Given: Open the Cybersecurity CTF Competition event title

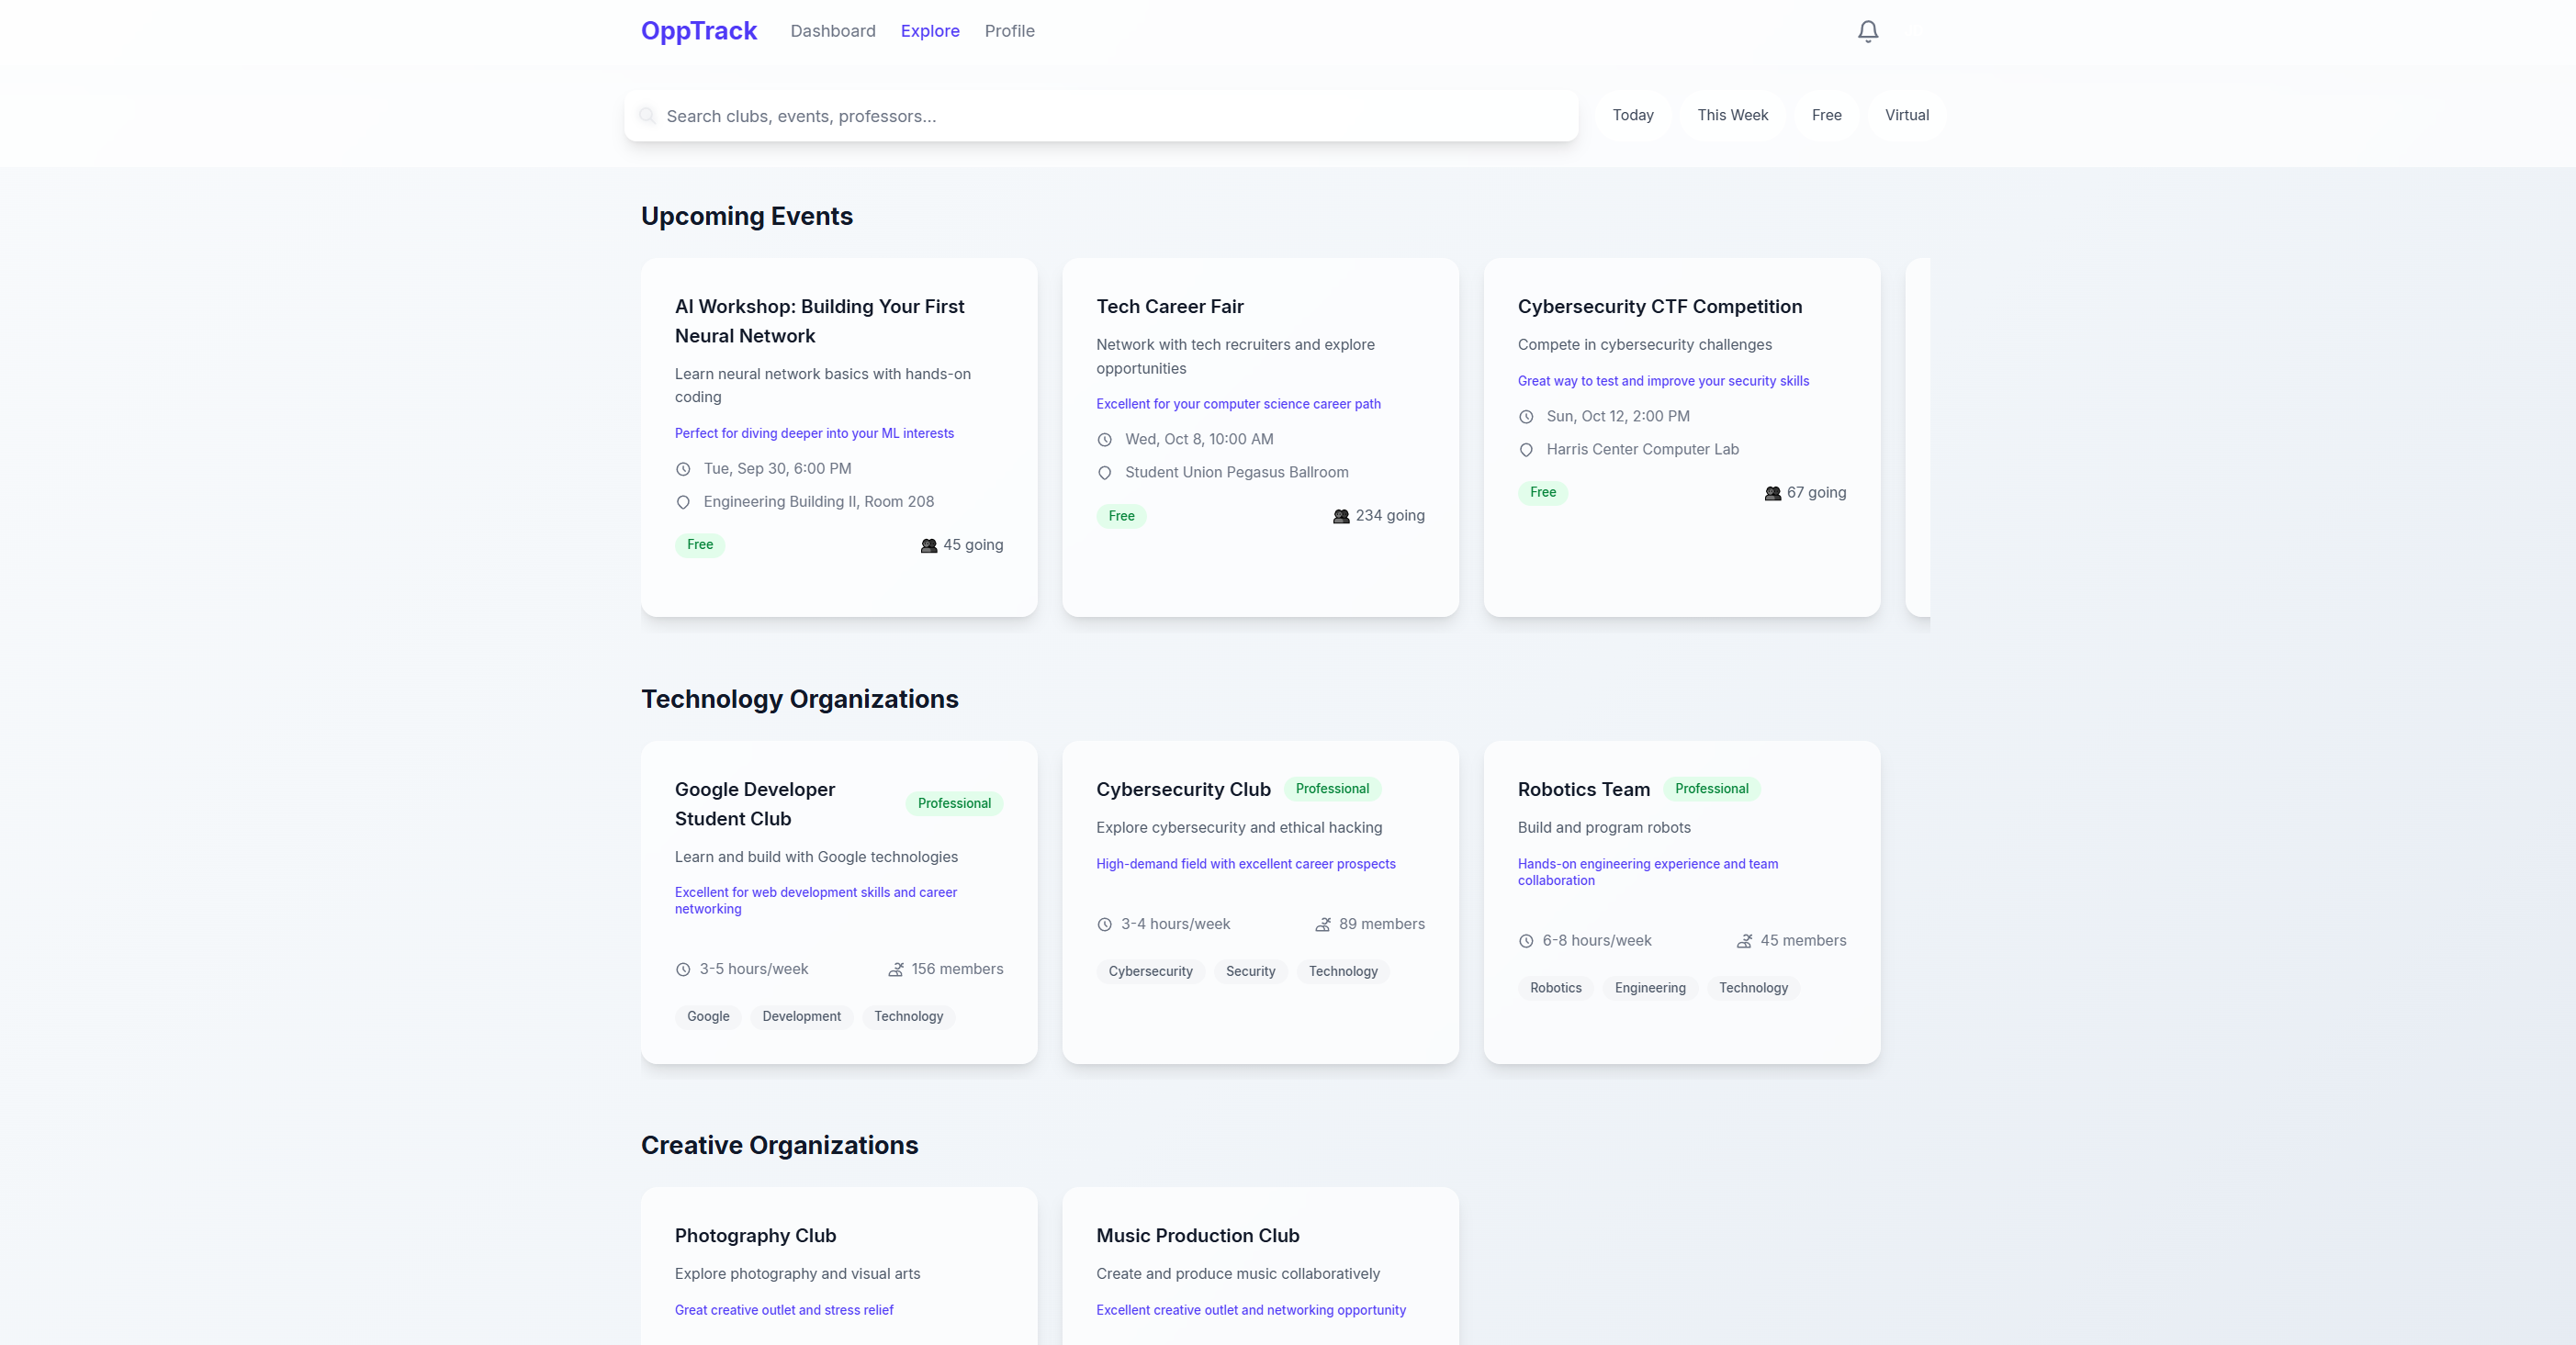Looking at the screenshot, I should [1659, 307].
